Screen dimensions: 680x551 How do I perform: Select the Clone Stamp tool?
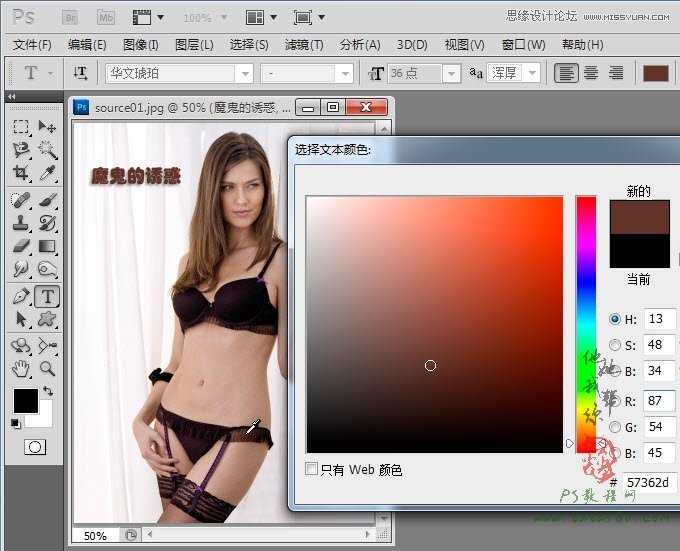21,223
